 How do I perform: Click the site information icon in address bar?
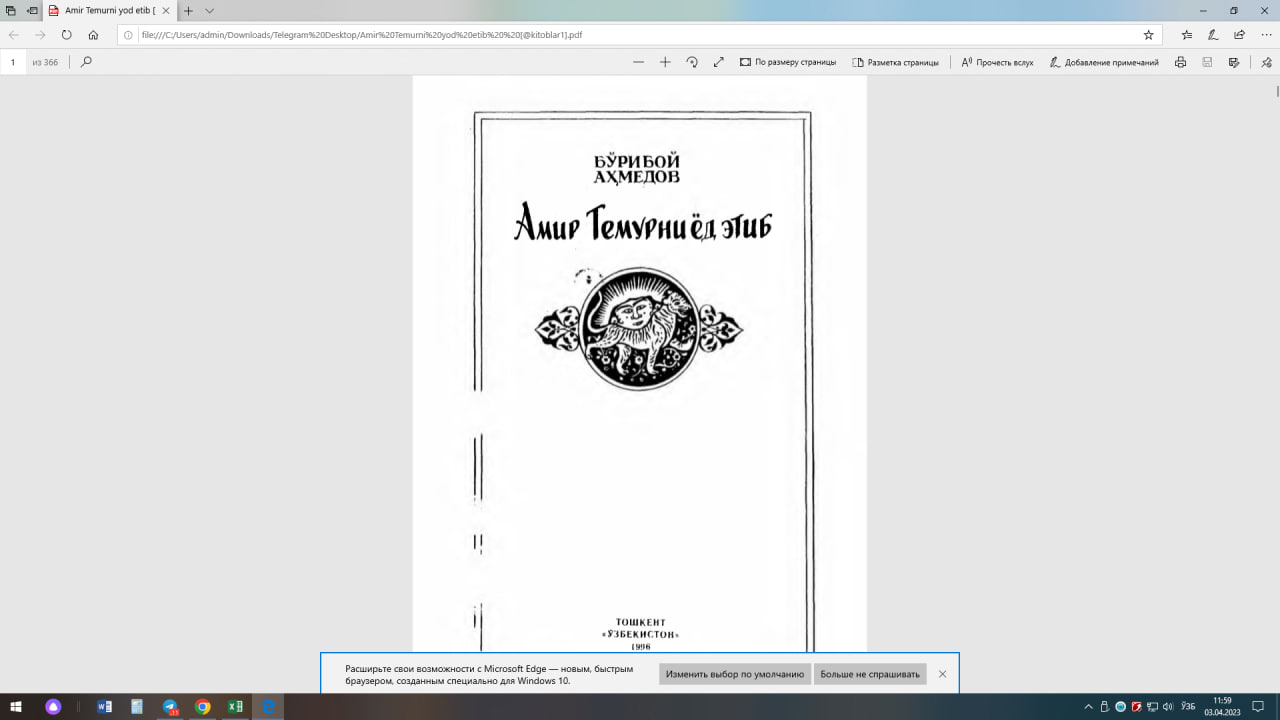[x=128, y=34]
